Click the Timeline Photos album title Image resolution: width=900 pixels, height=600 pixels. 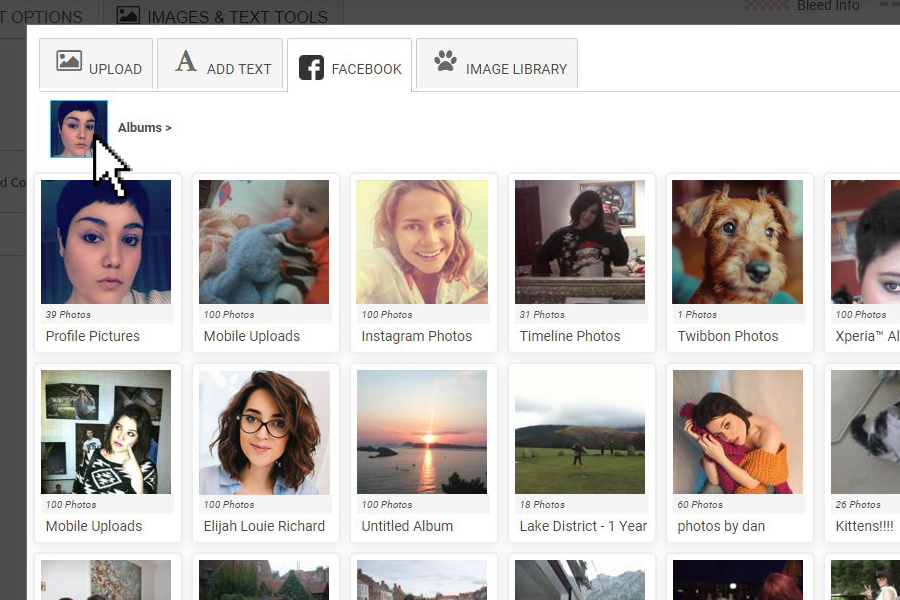click(x=570, y=336)
